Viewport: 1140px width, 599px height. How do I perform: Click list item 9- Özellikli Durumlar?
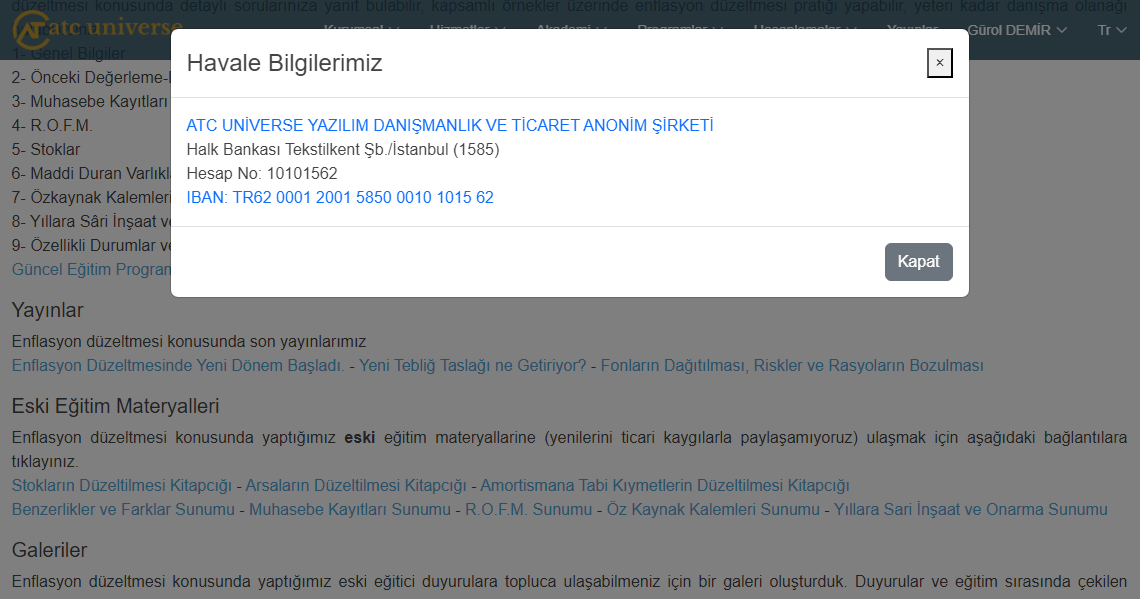coord(91,245)
